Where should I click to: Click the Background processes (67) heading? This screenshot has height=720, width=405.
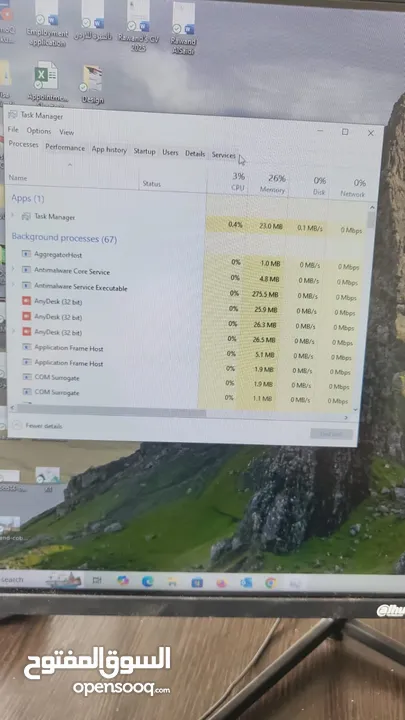(x=64, y=238)
